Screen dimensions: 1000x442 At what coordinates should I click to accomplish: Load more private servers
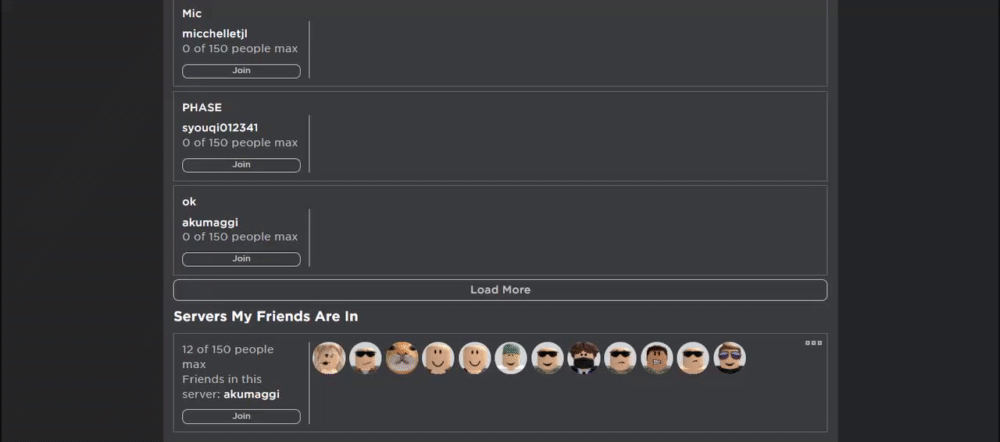(x=500, y=290)
